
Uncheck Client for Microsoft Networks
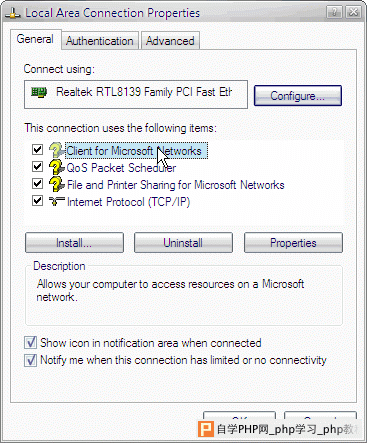click(37, 150)
